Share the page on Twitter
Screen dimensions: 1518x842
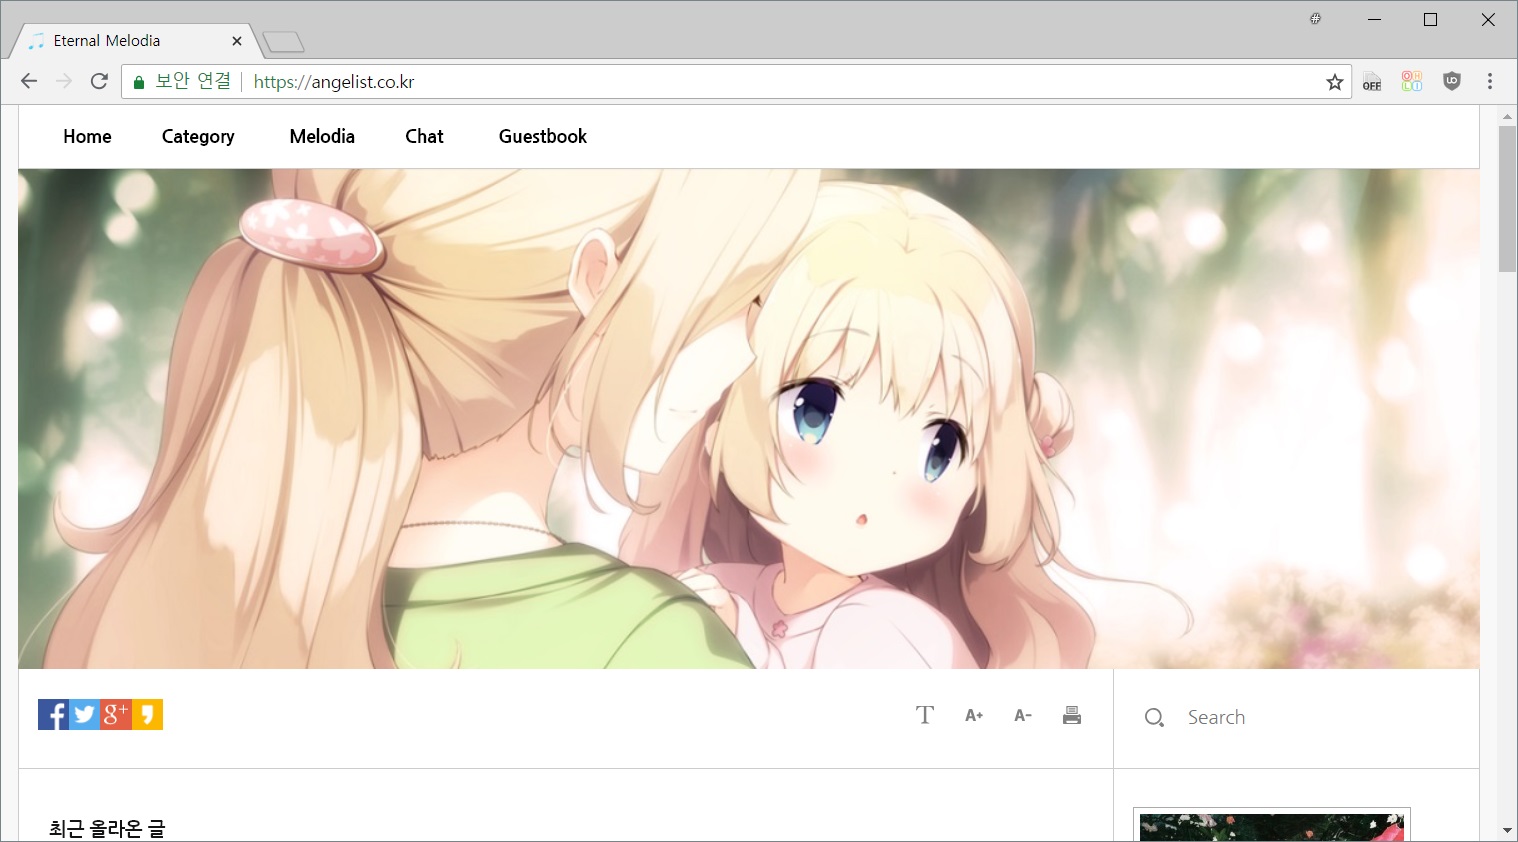85,715
